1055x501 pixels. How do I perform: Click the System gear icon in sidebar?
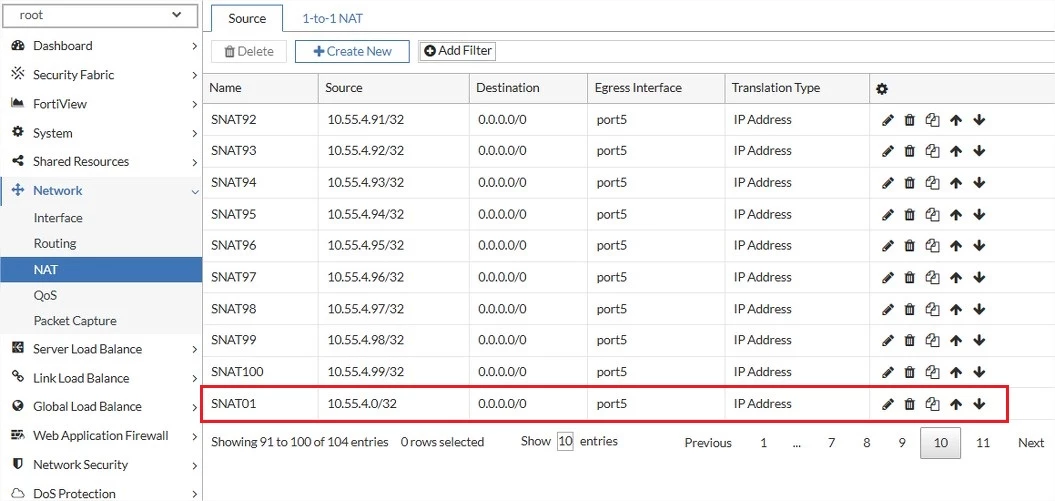[18, 132]
